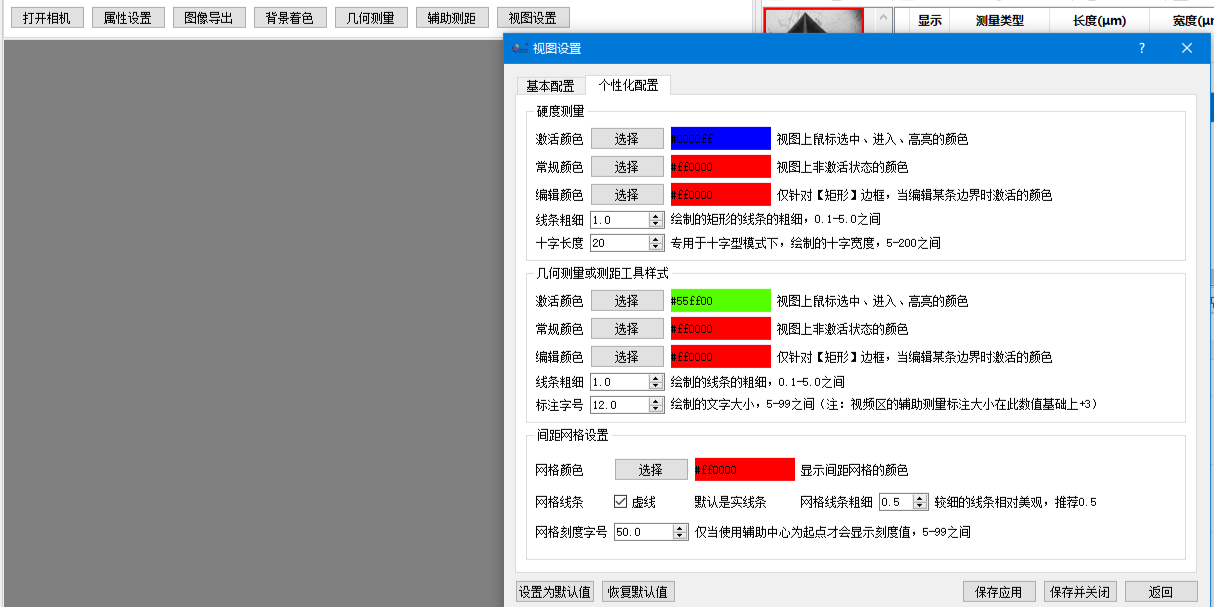Click the red 硬度测量 常规颜色 swatch

720,167
